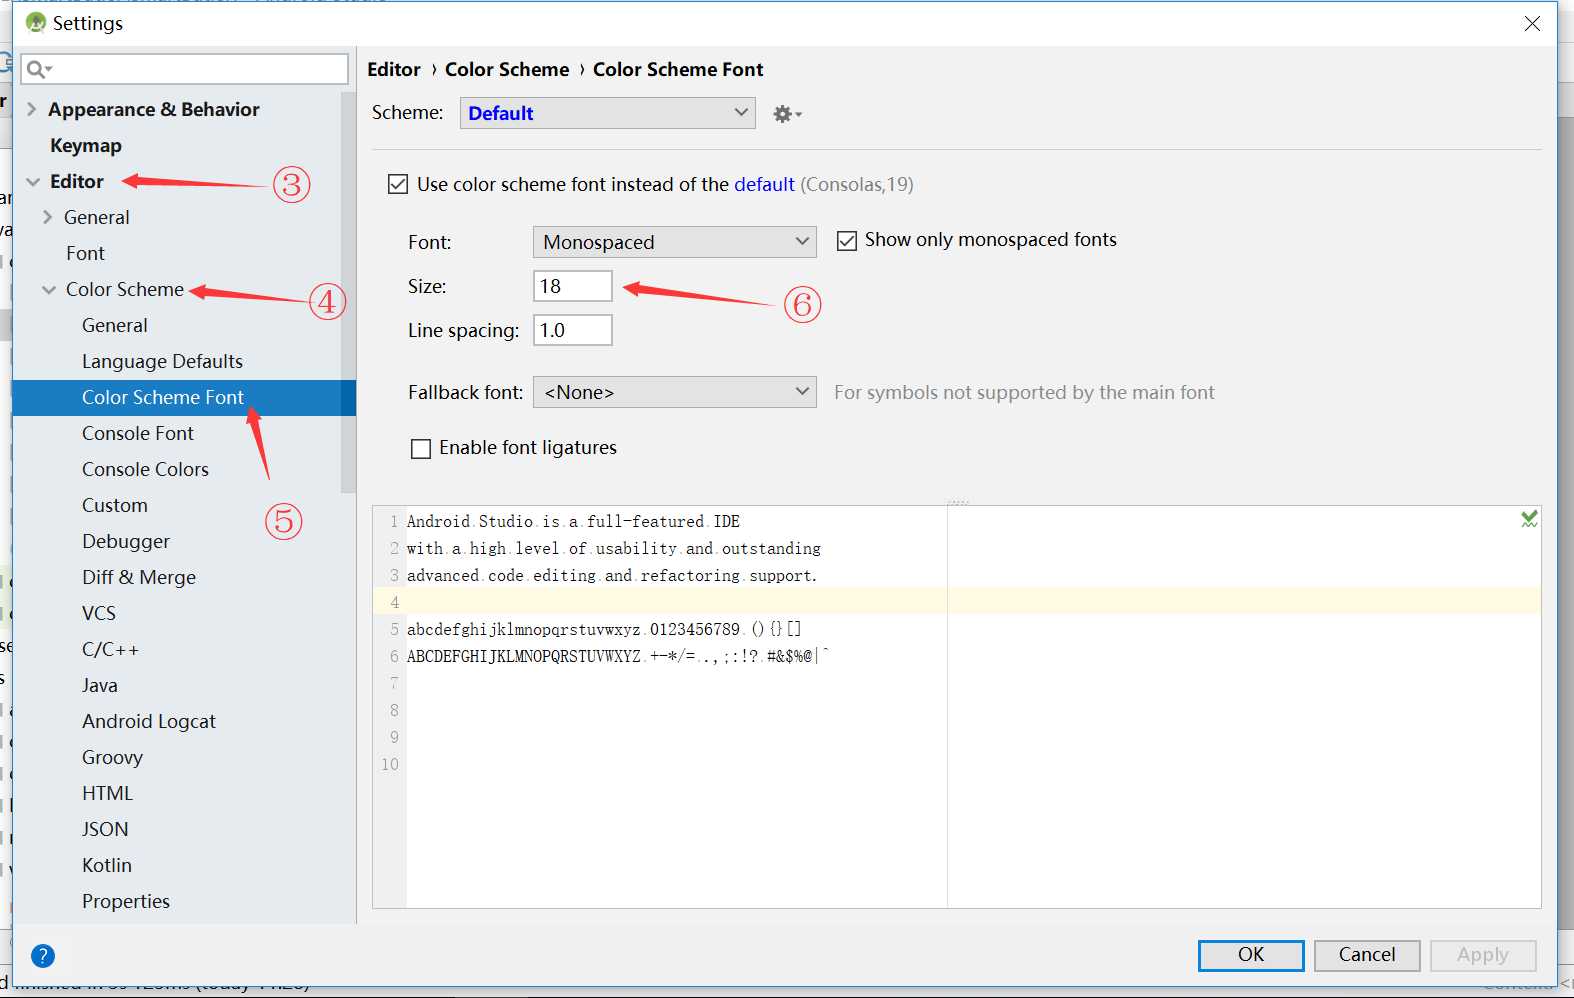Click preview line starting 'abcdefghijklmnopqrstuvwxyz'
The height and width of the screenshot is (998, 1574).
coord(604,629)
